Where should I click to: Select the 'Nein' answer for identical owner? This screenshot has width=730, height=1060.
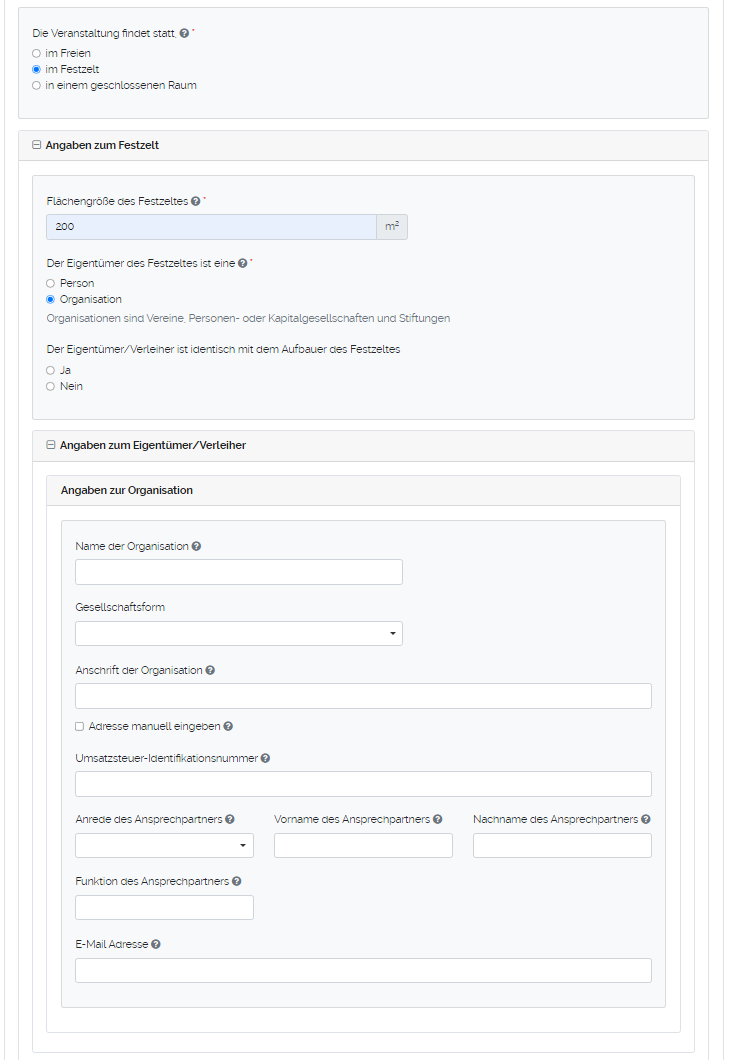click(x=50, y=386)
